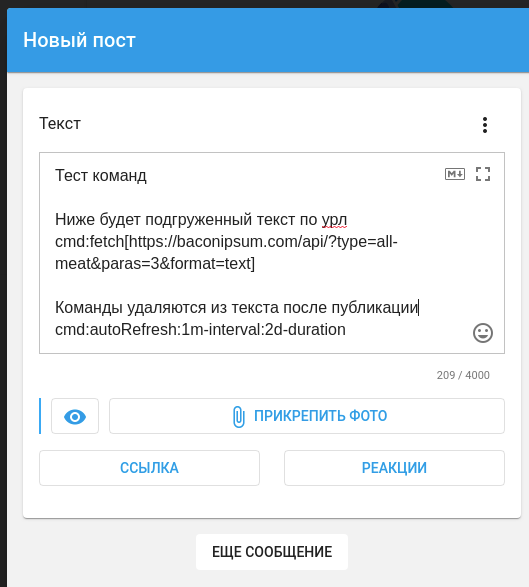Click the 'Тест команд' first line of text
This screenshot has width=529, height=587.
101,175
